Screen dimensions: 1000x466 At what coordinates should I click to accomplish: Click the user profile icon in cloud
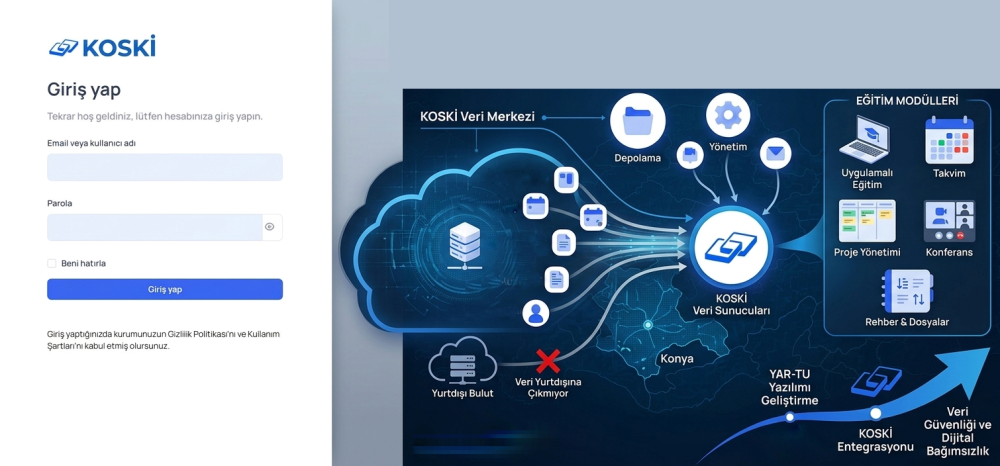pyautogui.click(x=536, y=313)
